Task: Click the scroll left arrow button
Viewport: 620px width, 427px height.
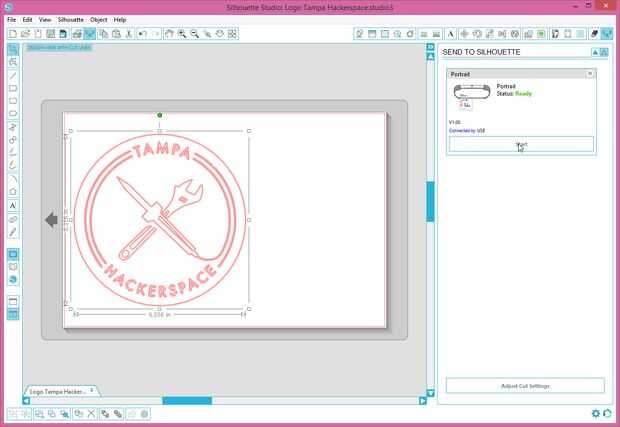Action: (26, 401)
